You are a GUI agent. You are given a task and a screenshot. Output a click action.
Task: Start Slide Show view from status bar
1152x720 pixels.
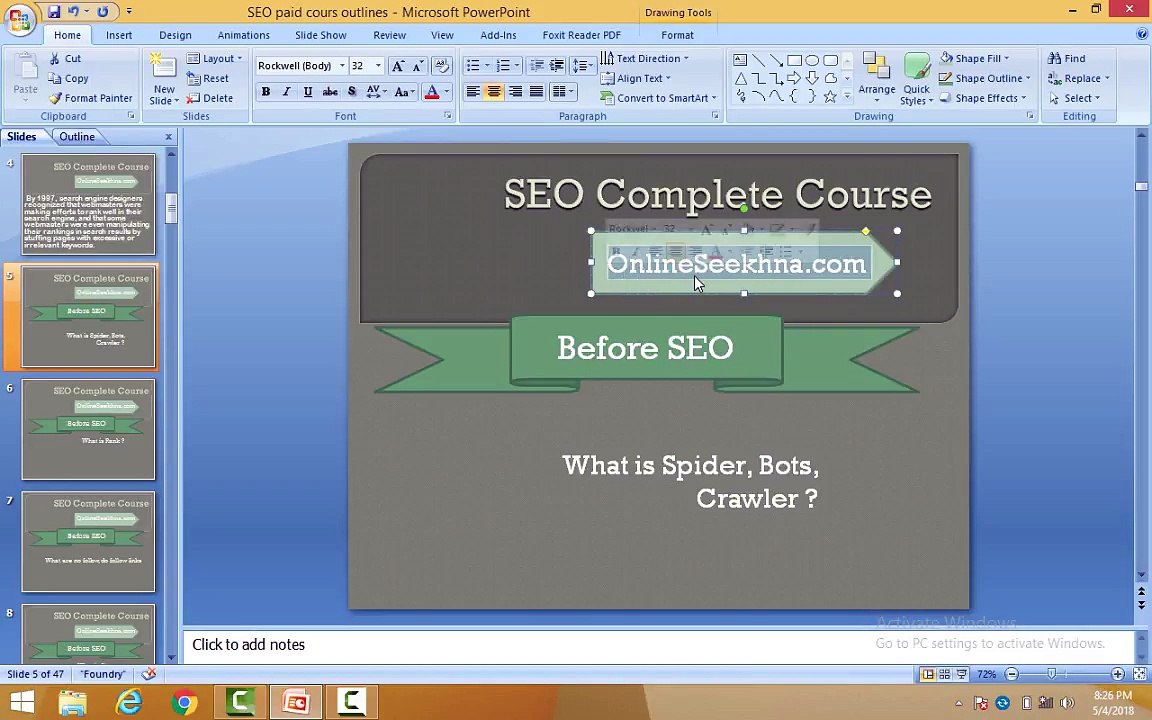click(x=962, y=674)
